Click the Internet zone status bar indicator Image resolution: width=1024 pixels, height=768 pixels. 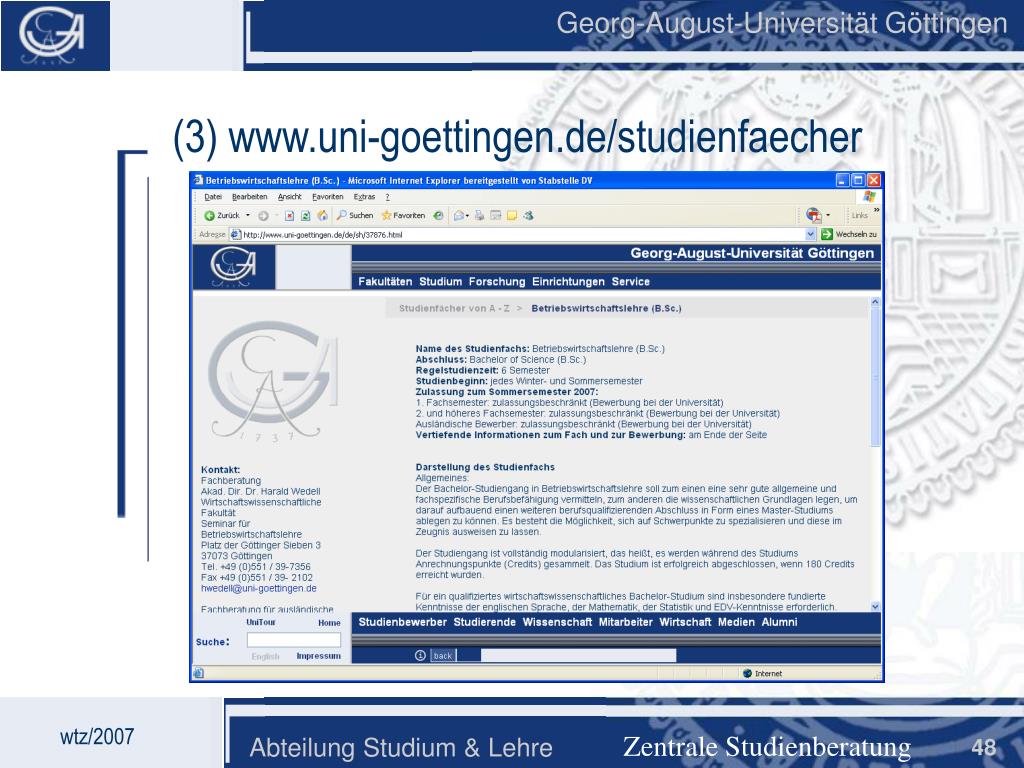point(762,673)
